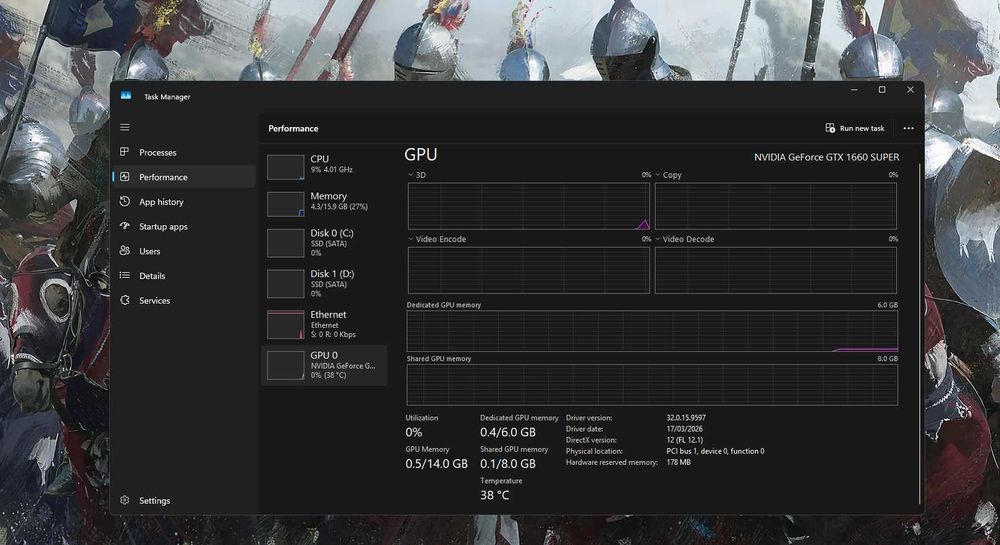Expand the Copy engine graph dropdown
Image resolution: width=1000 pixels, height=545 pixels.
[x=658, y=175]
